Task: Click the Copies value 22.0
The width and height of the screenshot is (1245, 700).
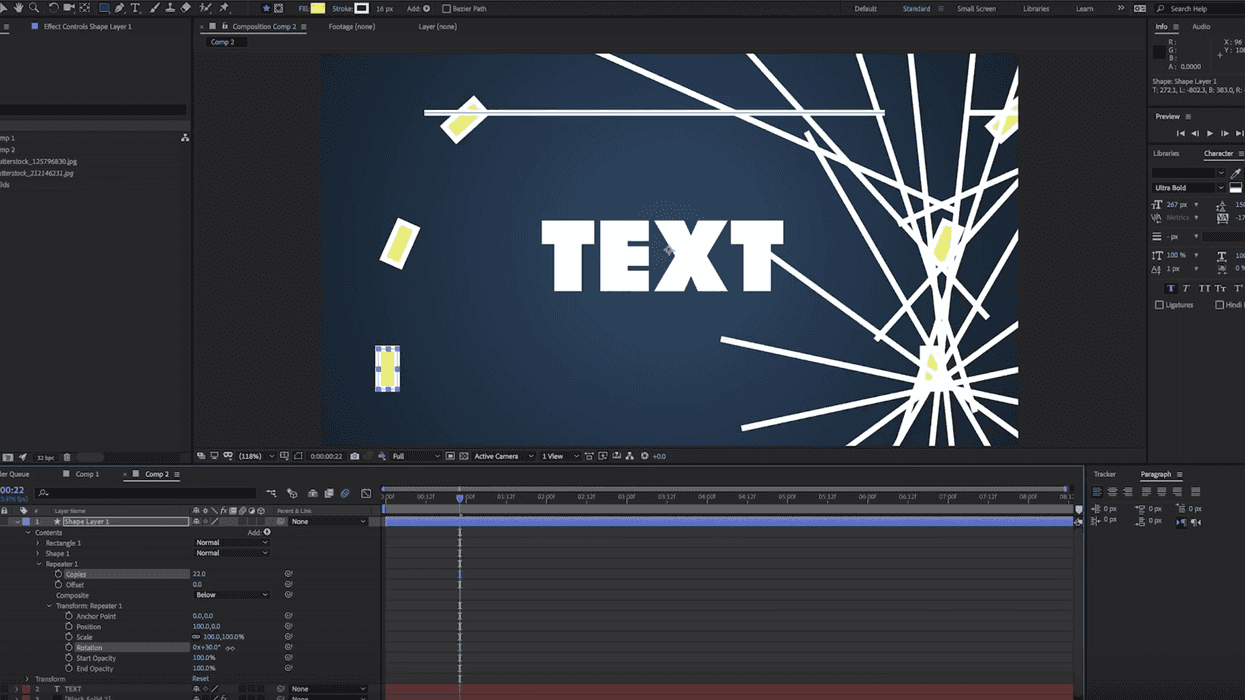Action: click(199, 574)
